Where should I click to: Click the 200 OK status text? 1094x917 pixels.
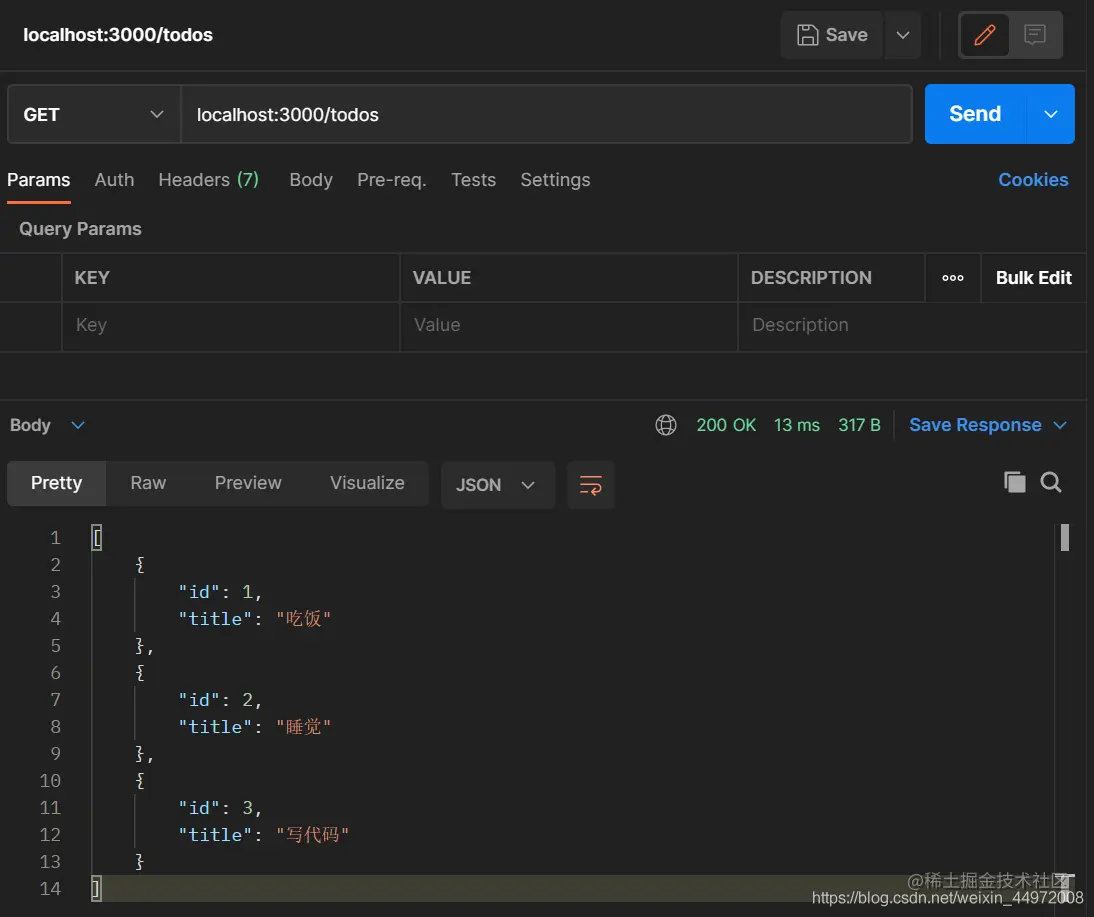[726, 425]
